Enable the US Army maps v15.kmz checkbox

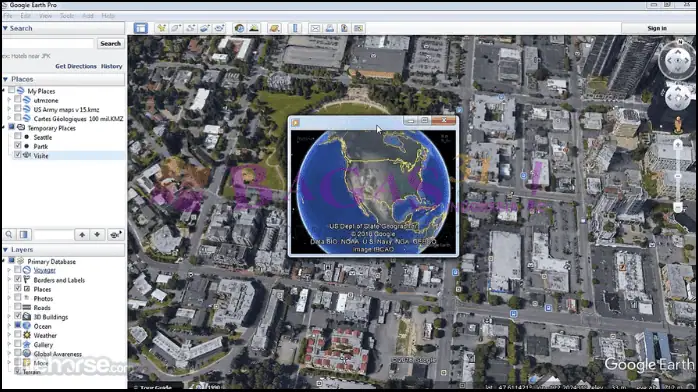pos(17,109)
